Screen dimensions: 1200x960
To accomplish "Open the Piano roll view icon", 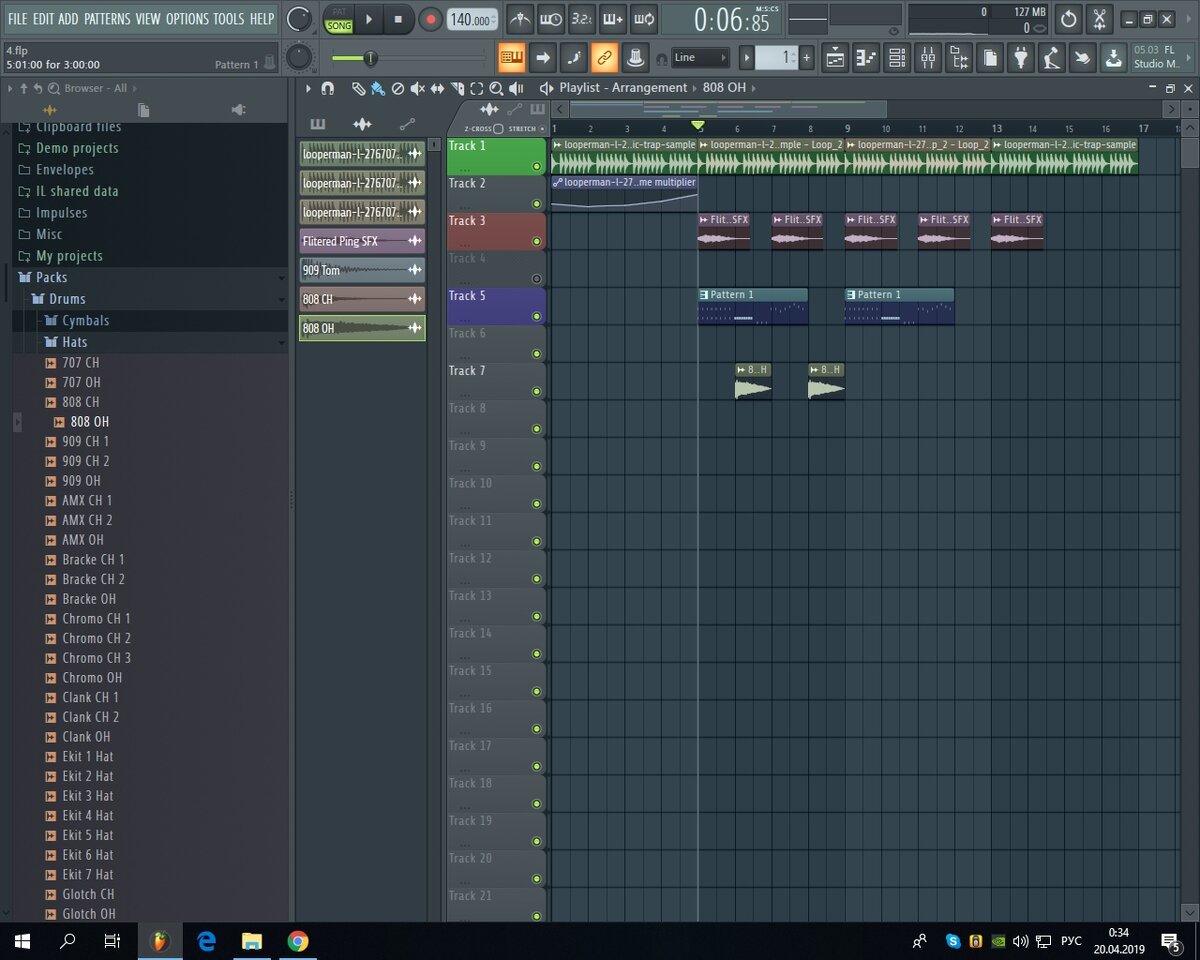I will tap(866, 58).
